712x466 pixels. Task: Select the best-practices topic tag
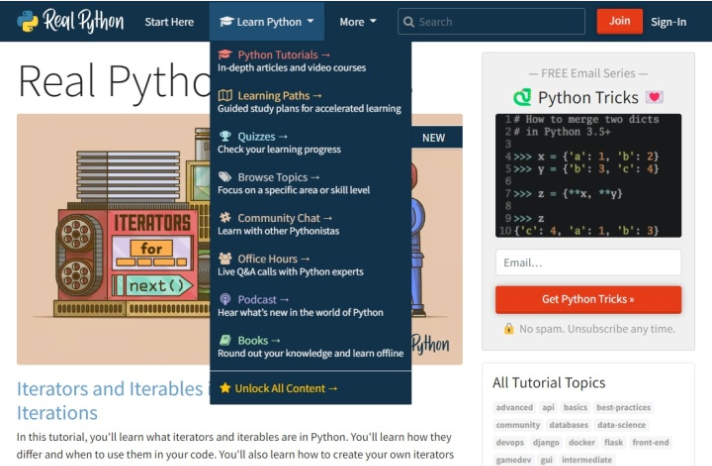click(x=623, y=407)
